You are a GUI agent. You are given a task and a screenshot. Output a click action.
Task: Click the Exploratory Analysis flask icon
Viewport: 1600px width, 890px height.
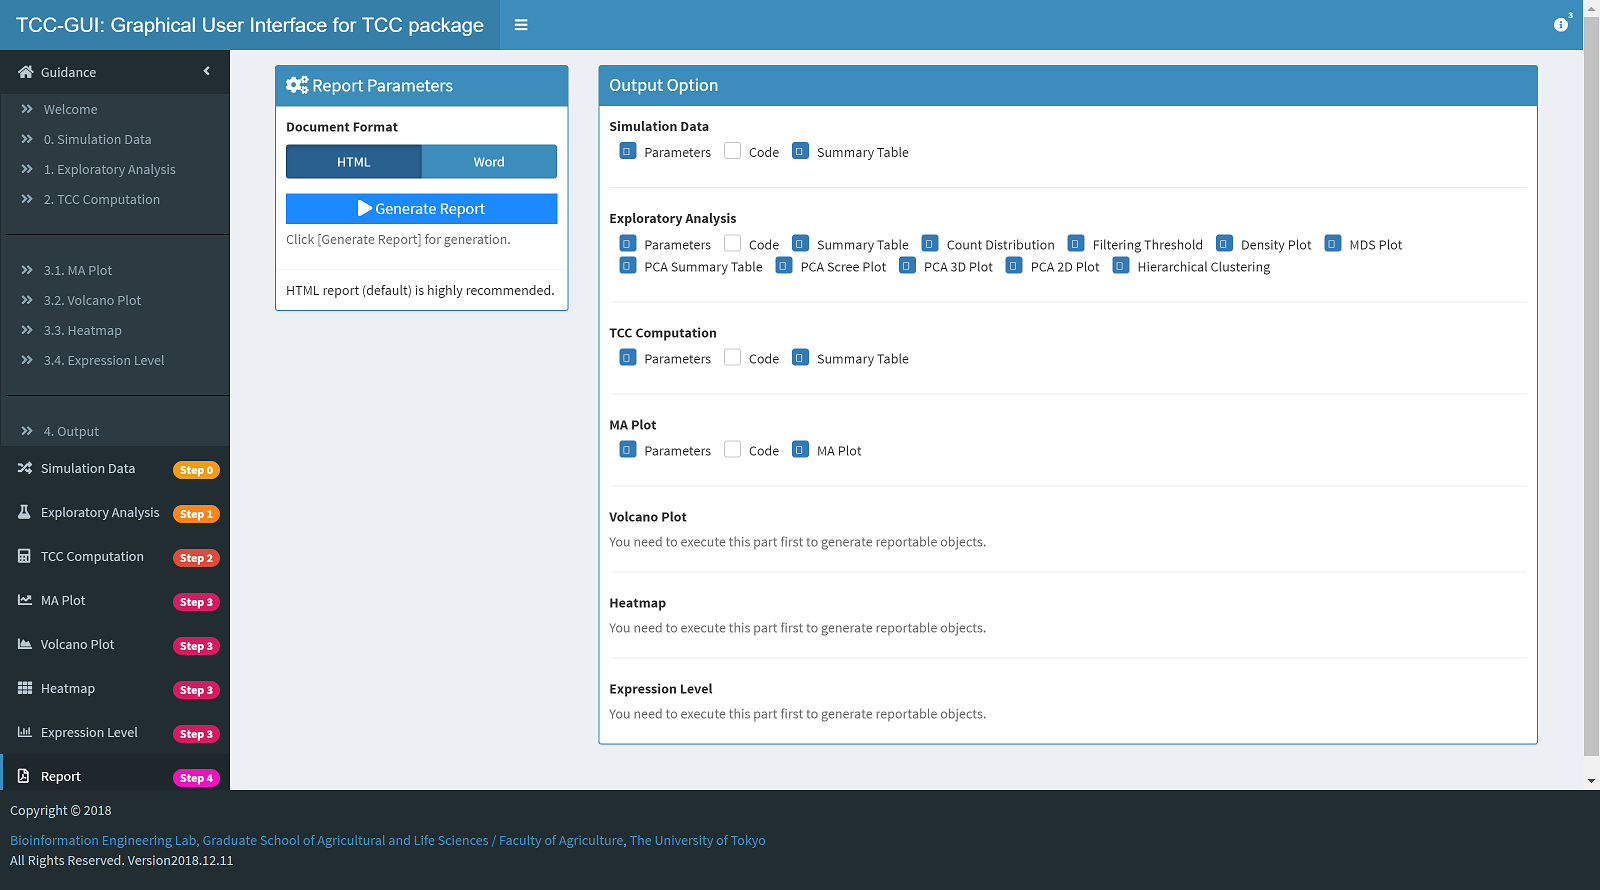click(25, 512)
